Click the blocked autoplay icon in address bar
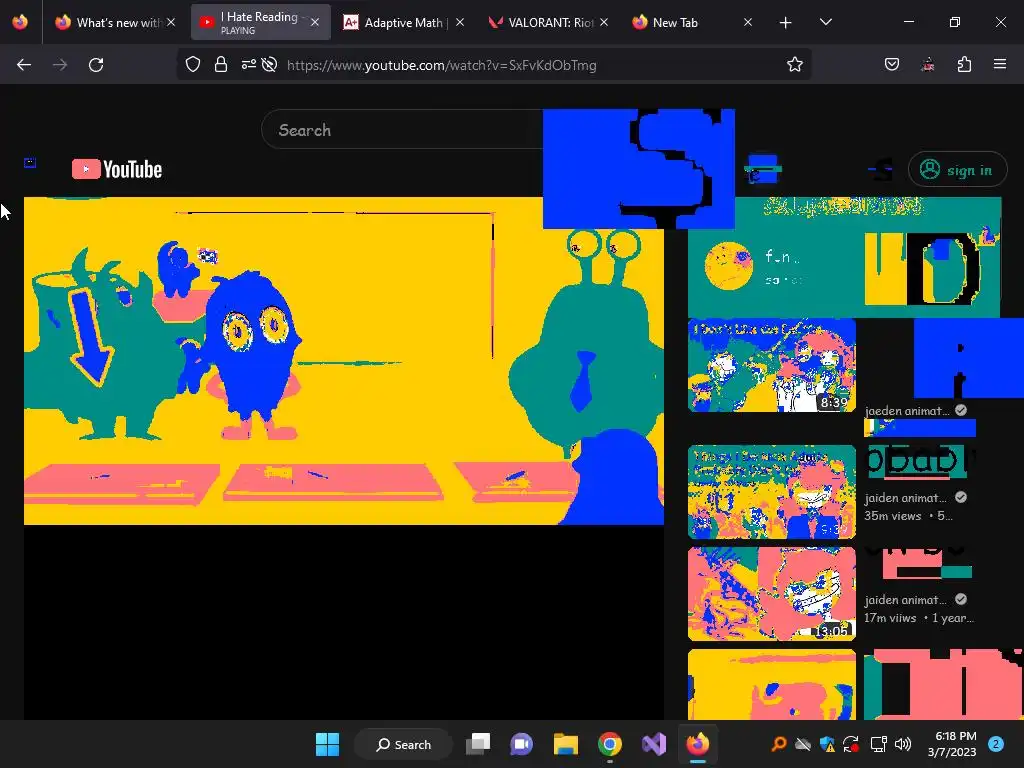This screenshot has width=1024, height=768. coord(269,65)
